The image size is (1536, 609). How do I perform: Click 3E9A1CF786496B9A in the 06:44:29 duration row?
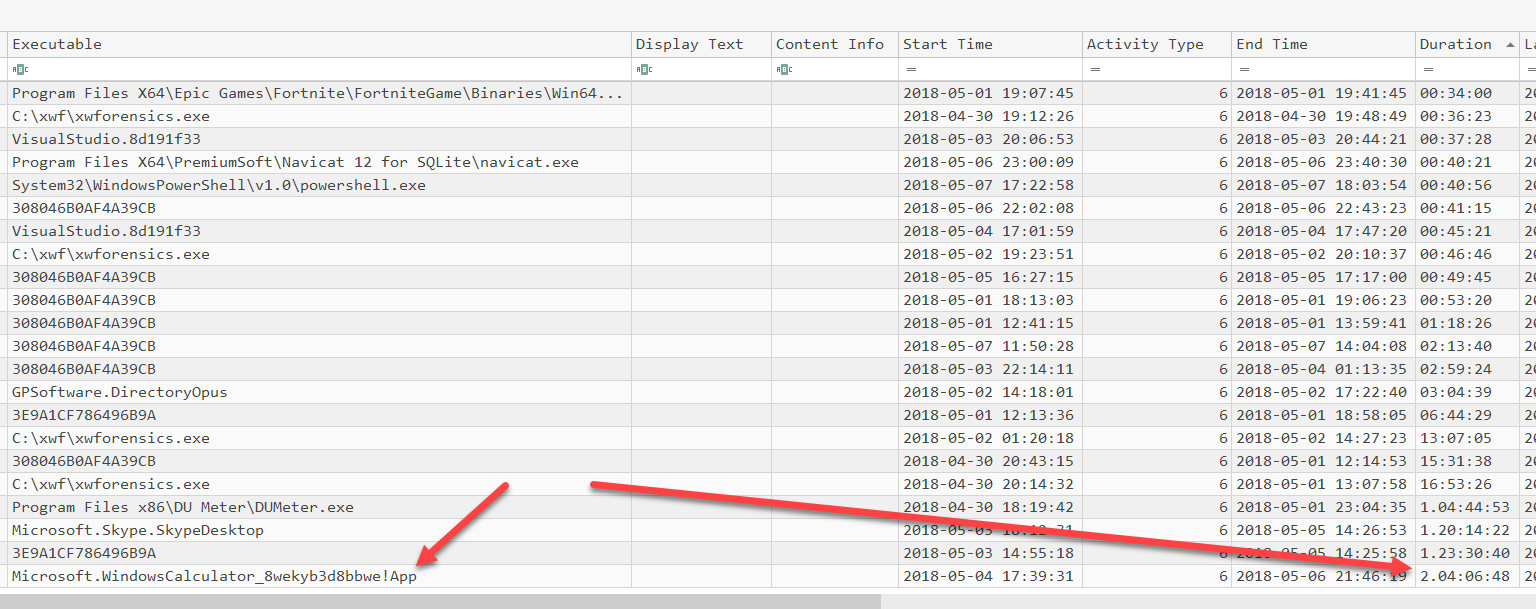pos(83,415)
